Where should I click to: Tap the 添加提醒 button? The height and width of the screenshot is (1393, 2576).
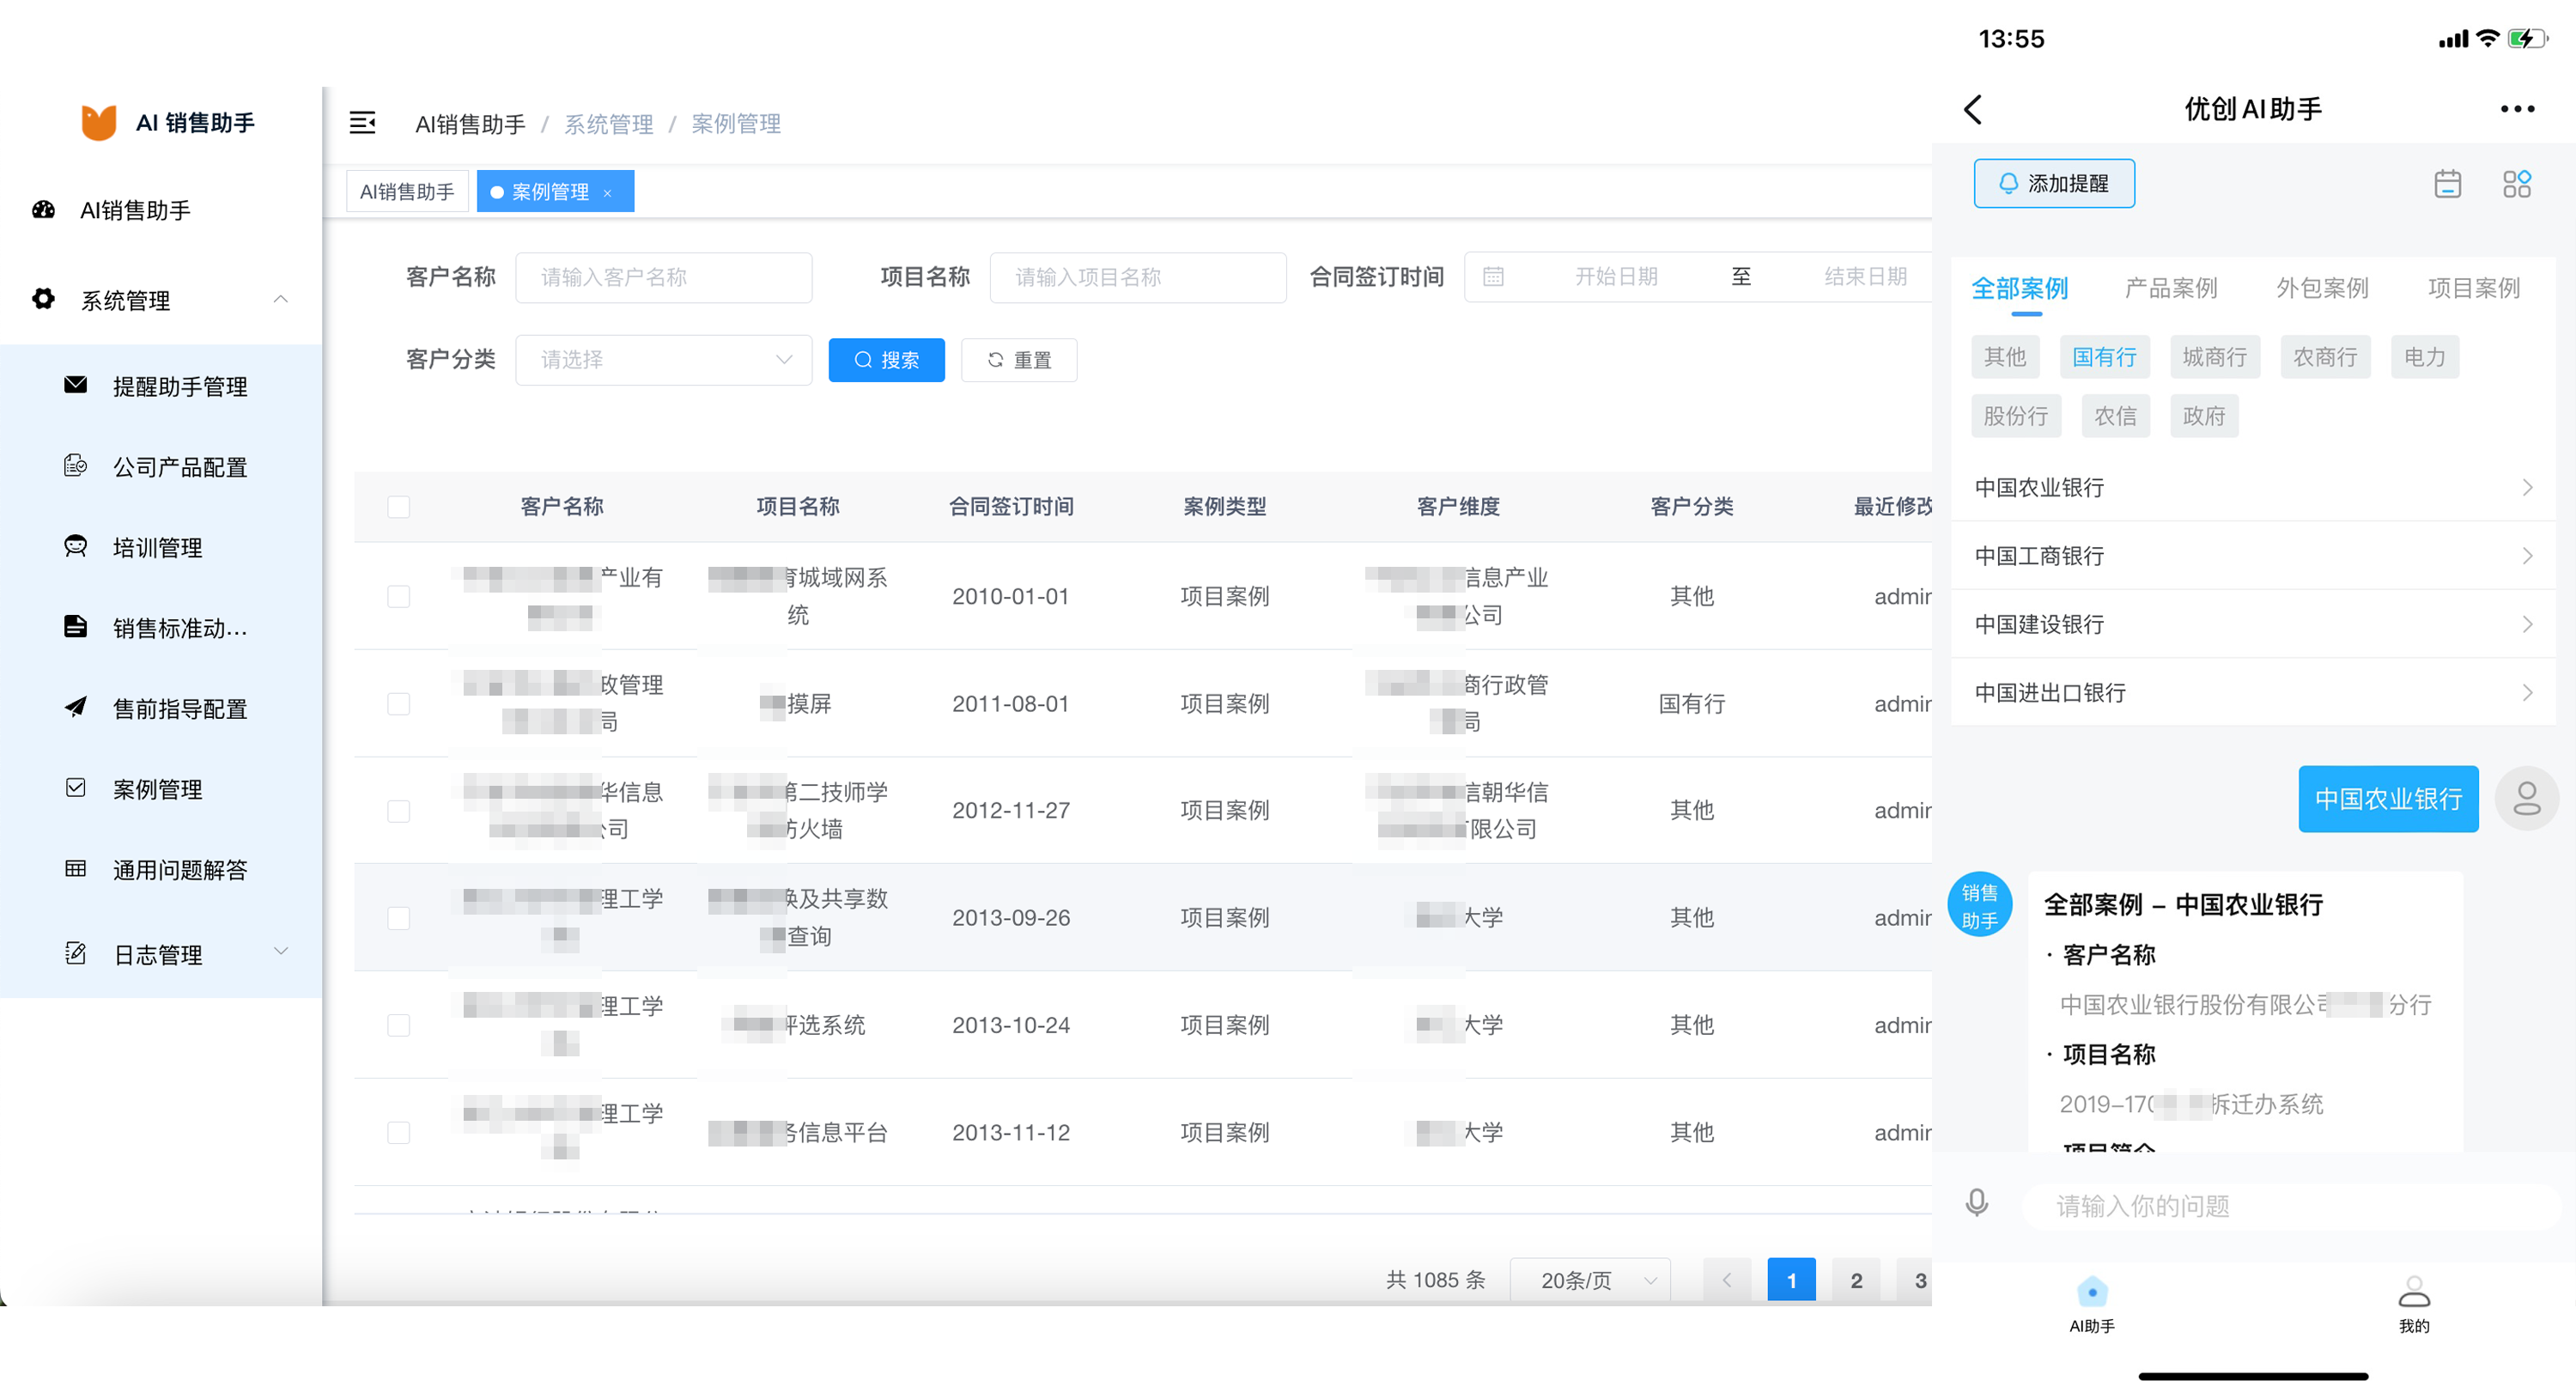[2054, 183]
